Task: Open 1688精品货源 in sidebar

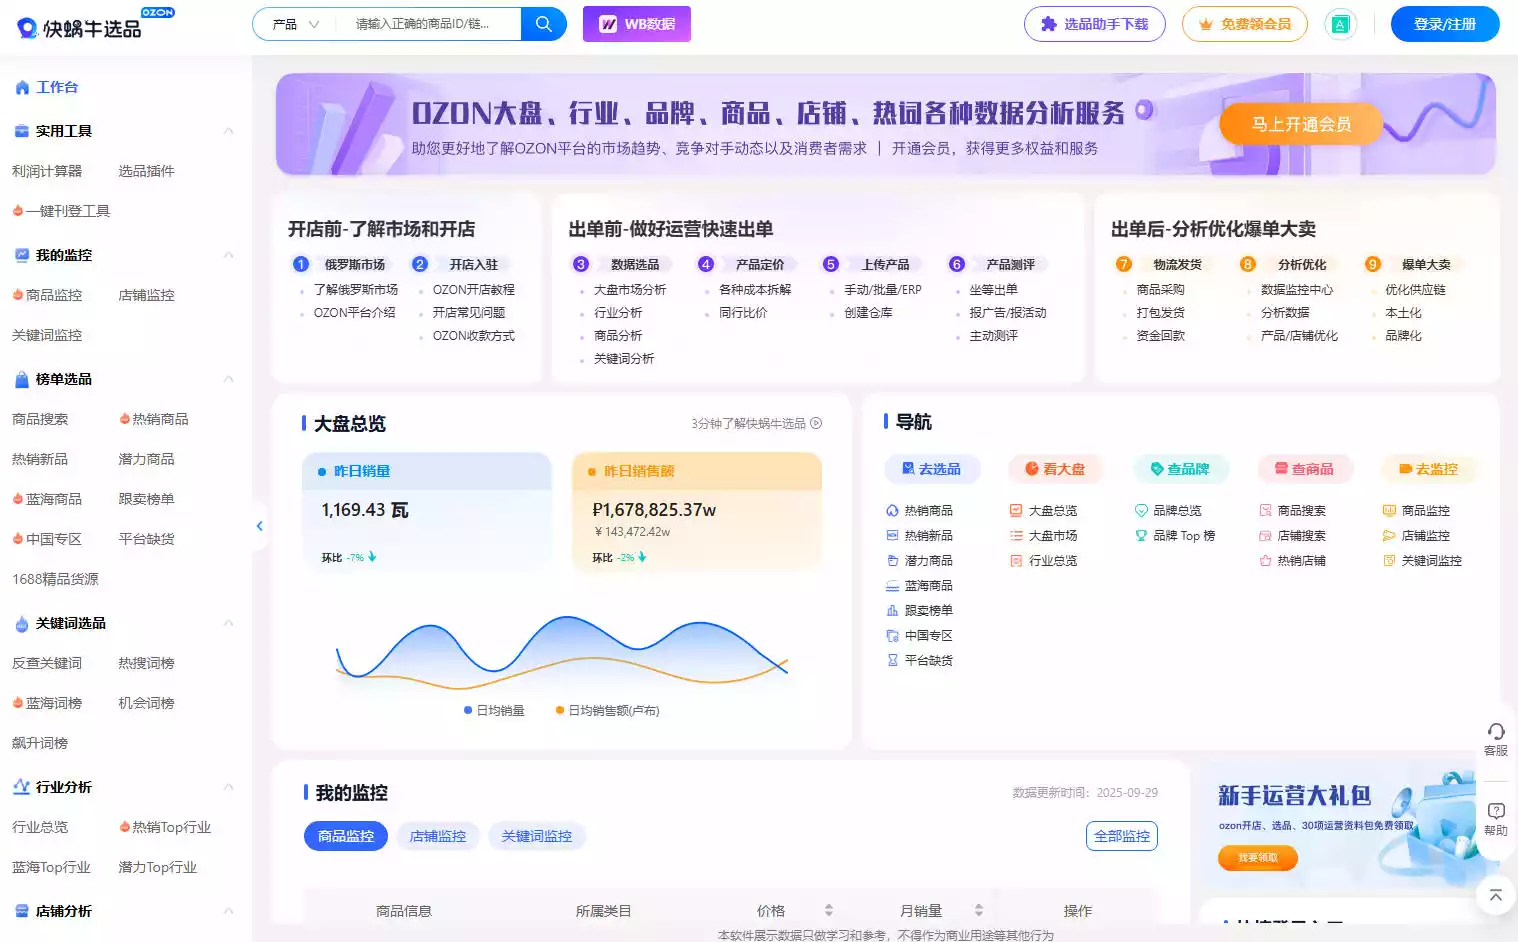Action: tap(55, 579)
